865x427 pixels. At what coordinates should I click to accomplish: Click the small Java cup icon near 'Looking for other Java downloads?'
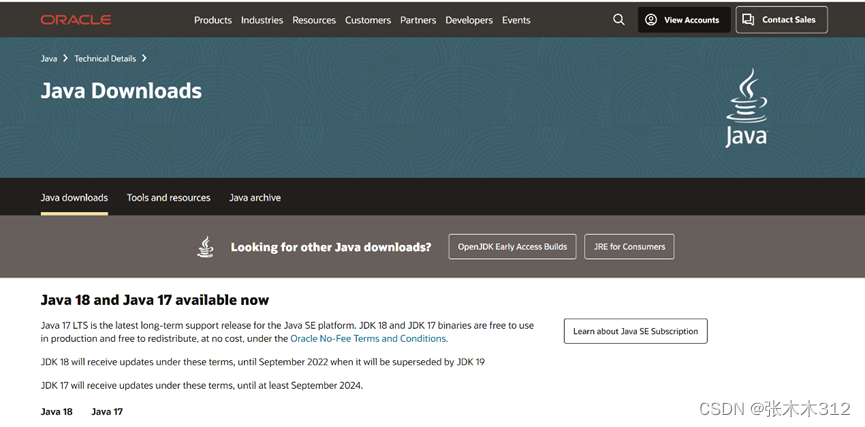click(206, 247)
